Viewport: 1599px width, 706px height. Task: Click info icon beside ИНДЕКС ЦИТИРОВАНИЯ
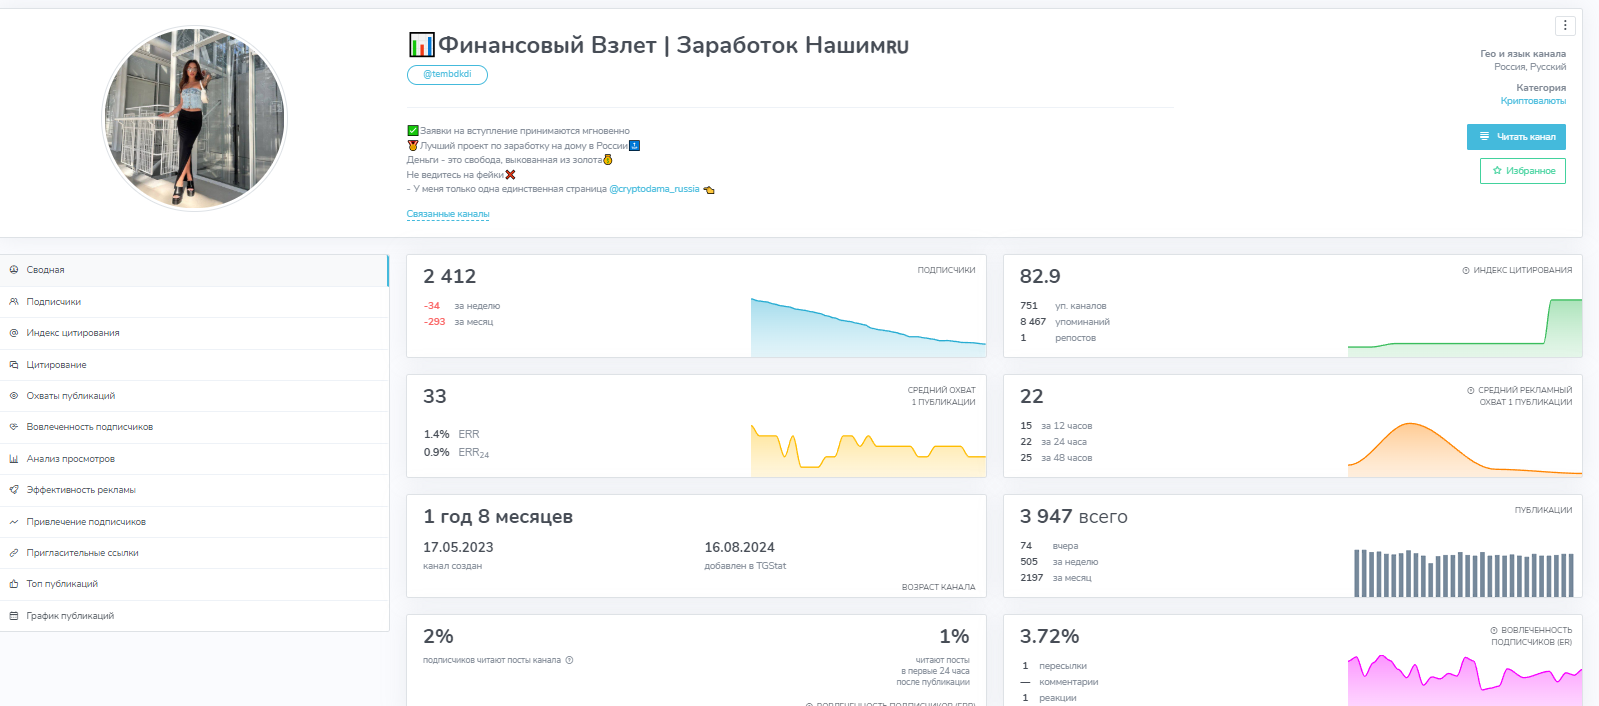click(x=1466, y=270)
